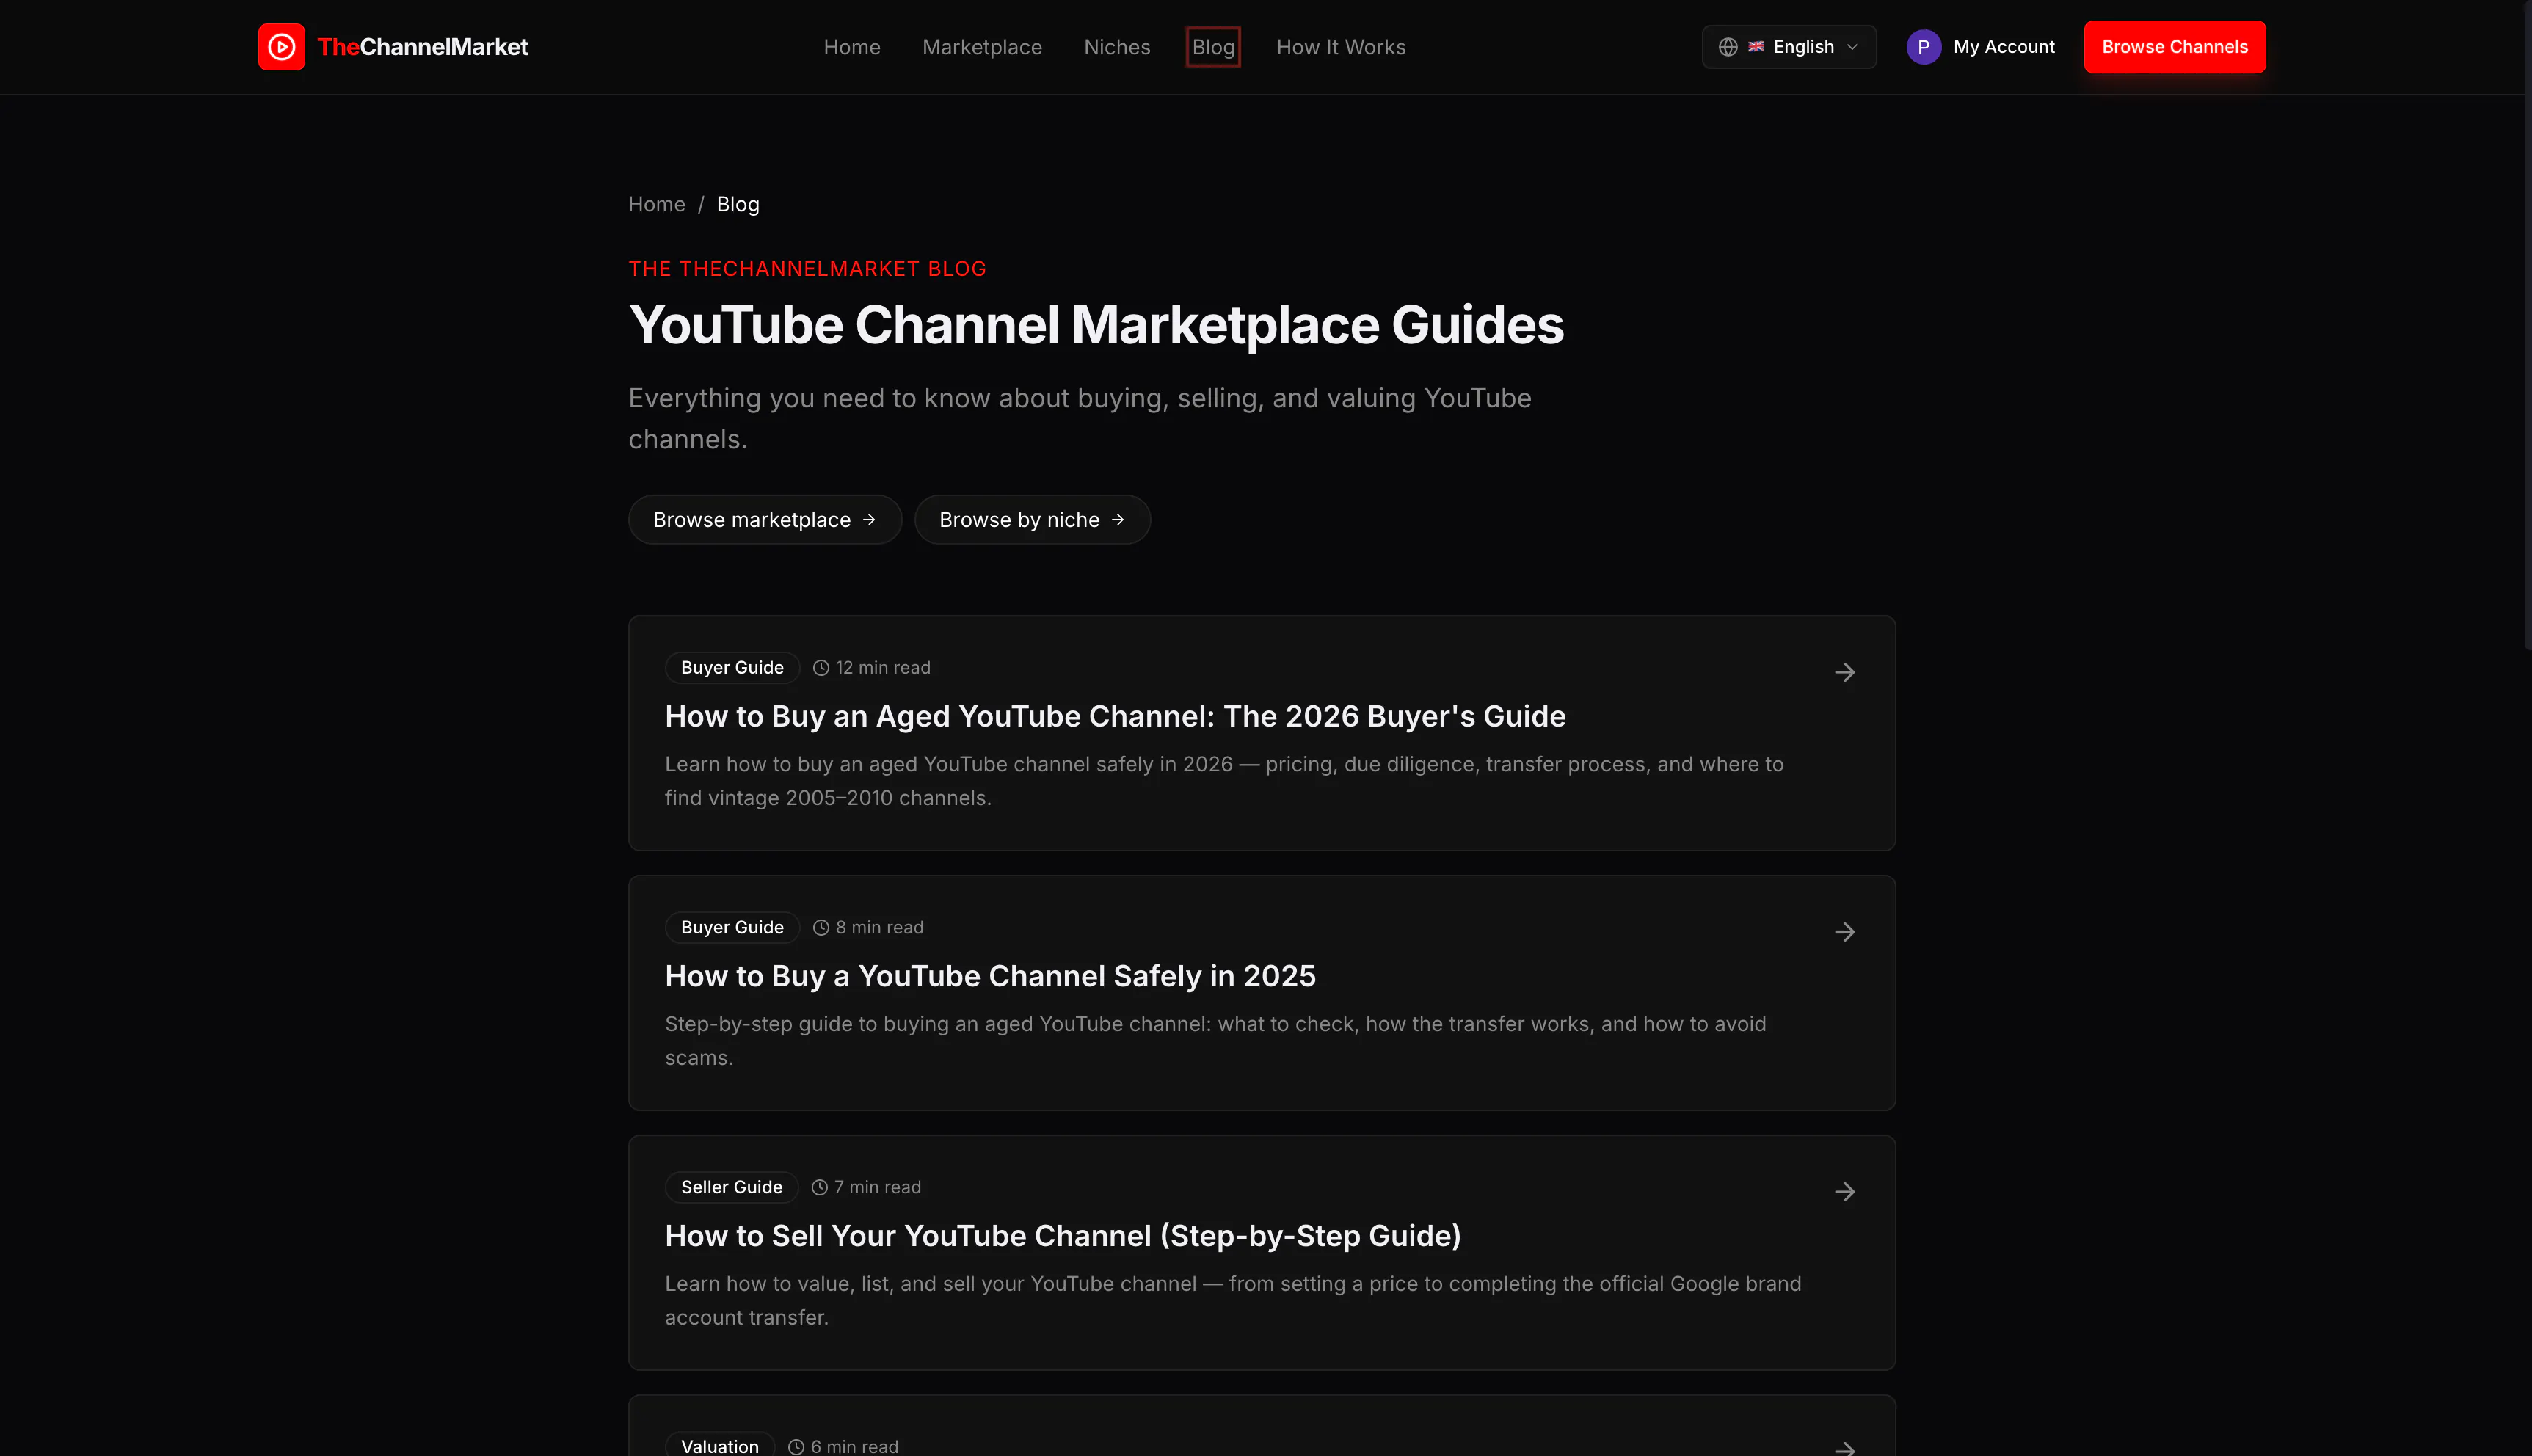Open 'How to Buy a YouTube Channel Safely in 2025'

(990, 976)
